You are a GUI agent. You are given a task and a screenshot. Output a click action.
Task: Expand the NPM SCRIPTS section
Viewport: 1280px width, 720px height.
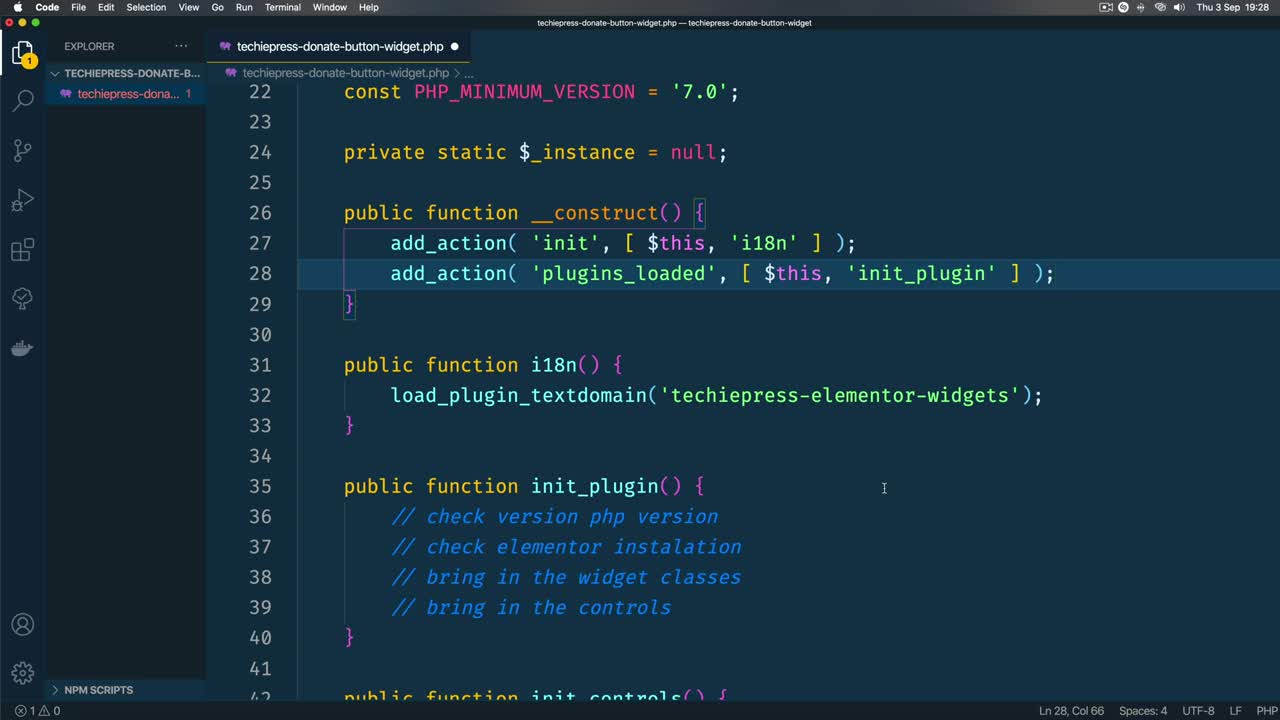[x=126, y=690]
